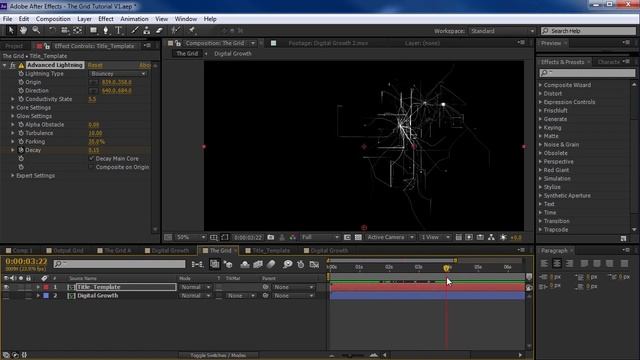
Task: Switch to Title_Template timeline tab
Action: pos(271,251)
